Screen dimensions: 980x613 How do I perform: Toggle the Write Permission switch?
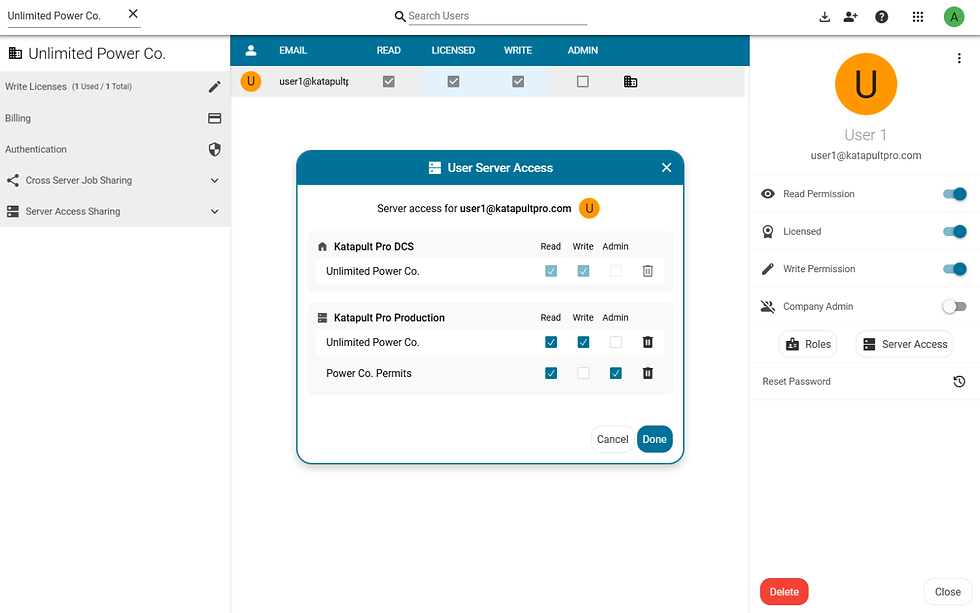point(954,269)
